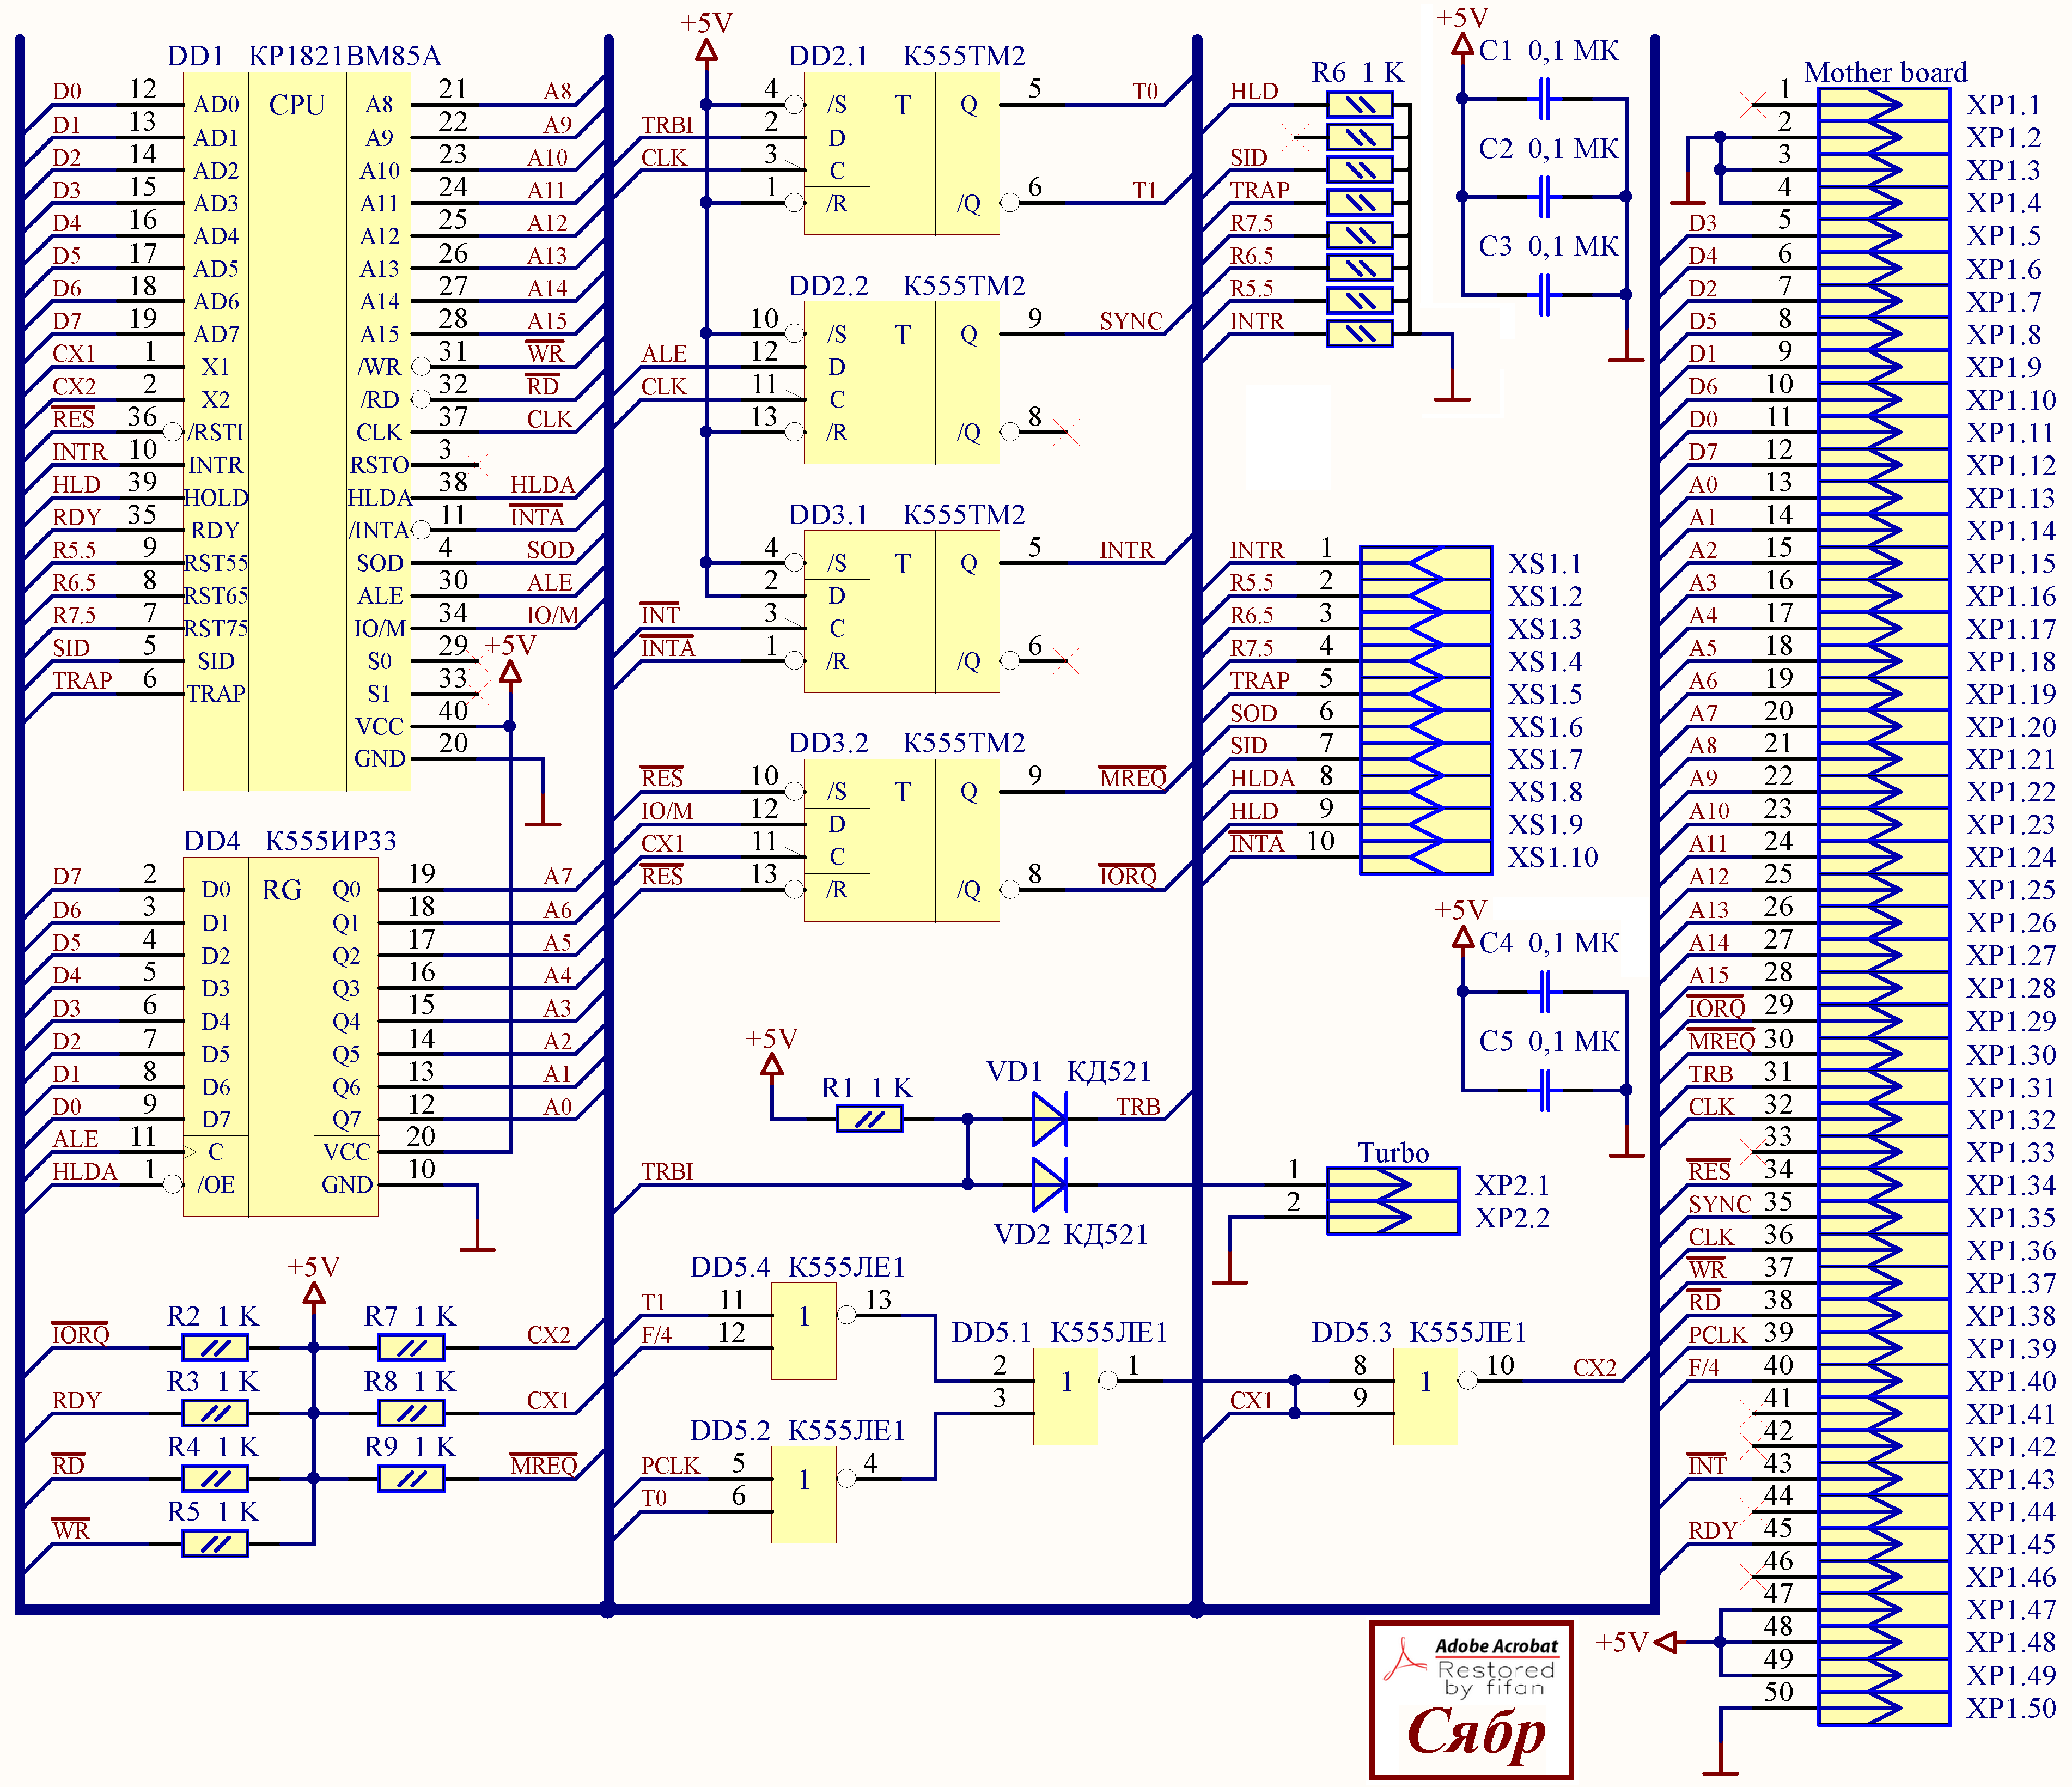Select the XP1.50 connector pin
2072x1787 pixels.
[1883, 1708]
